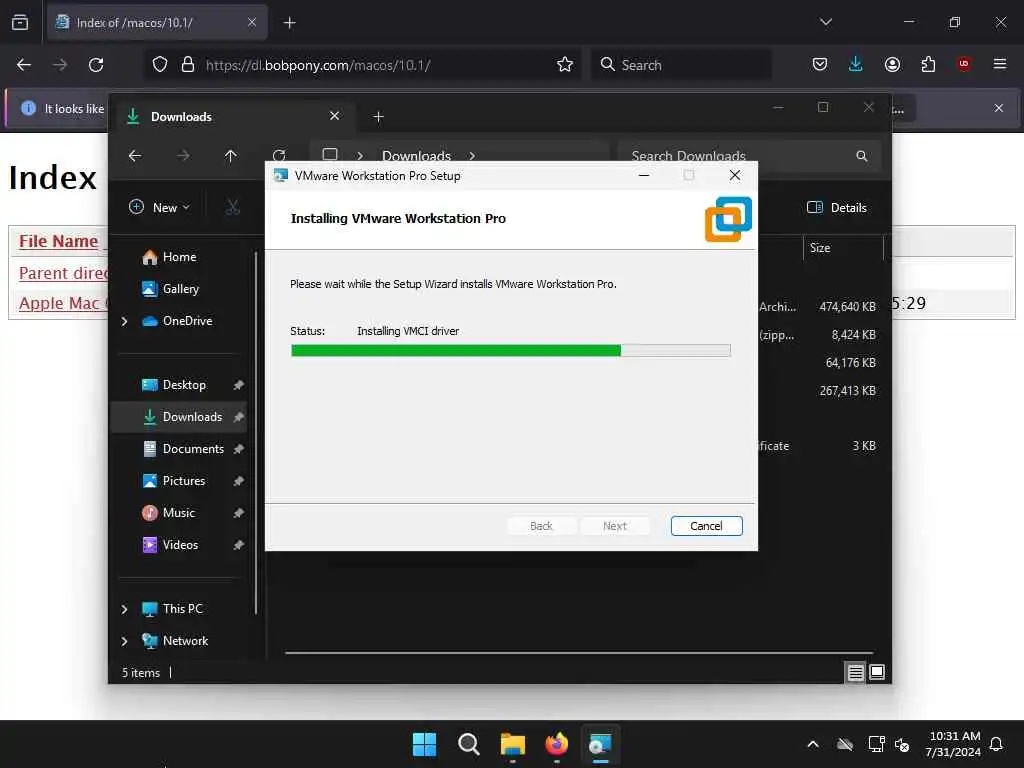Add a new tab in File Explorer
This screenshot has height=768, width=1024.
click(378, 116)
